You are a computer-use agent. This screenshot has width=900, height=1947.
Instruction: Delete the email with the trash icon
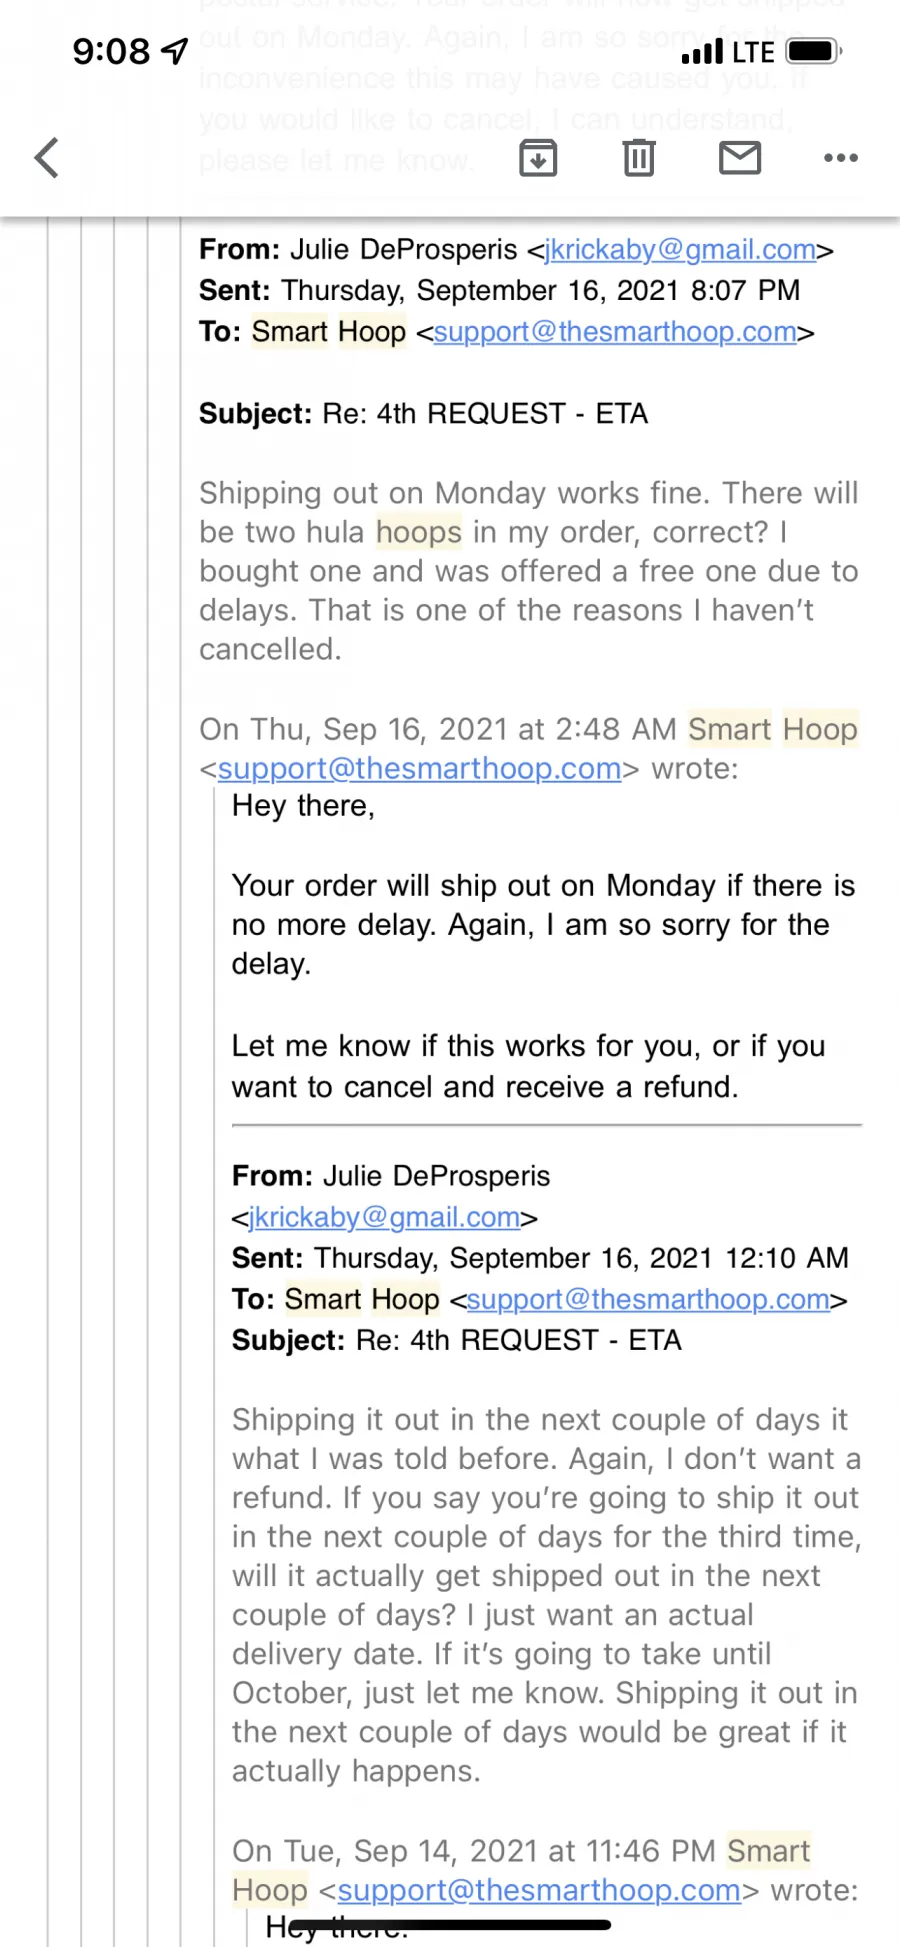(639, 158)
